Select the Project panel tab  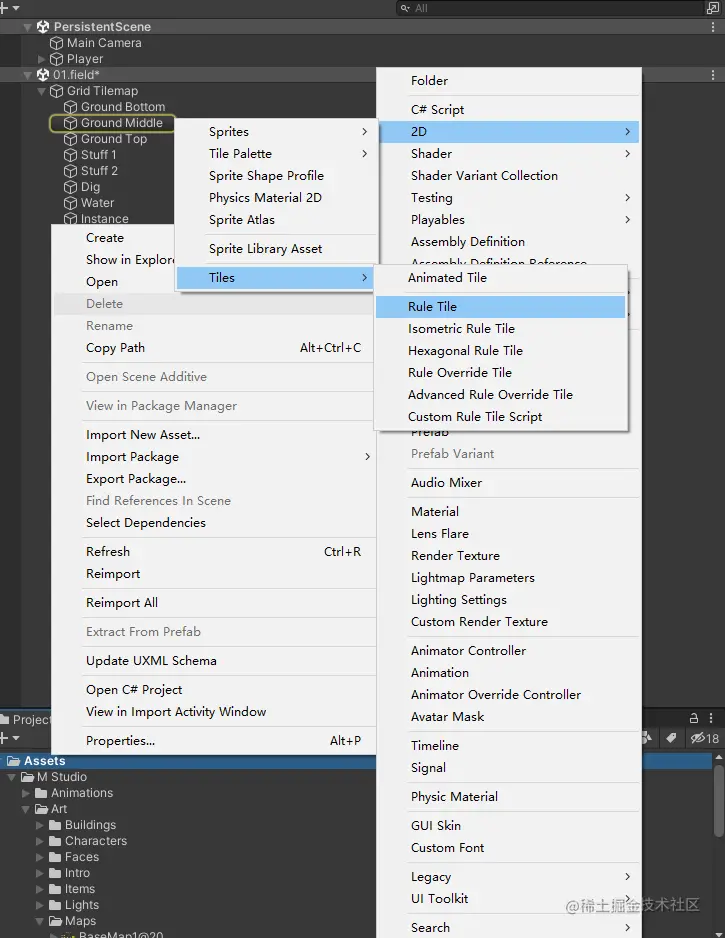(26, 720)
